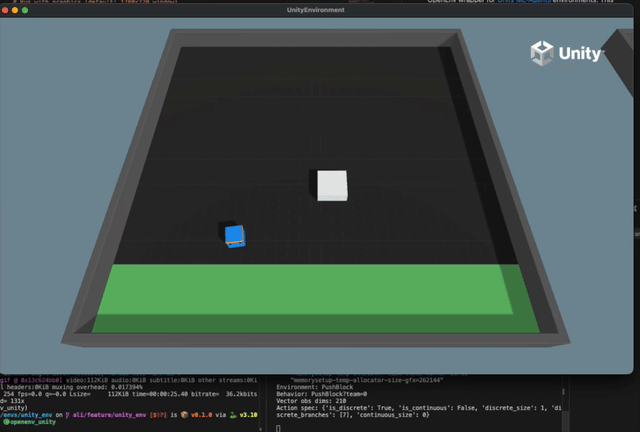
Task: Click the Python snake icon before v3.10
Action: (x=233, y=415)
